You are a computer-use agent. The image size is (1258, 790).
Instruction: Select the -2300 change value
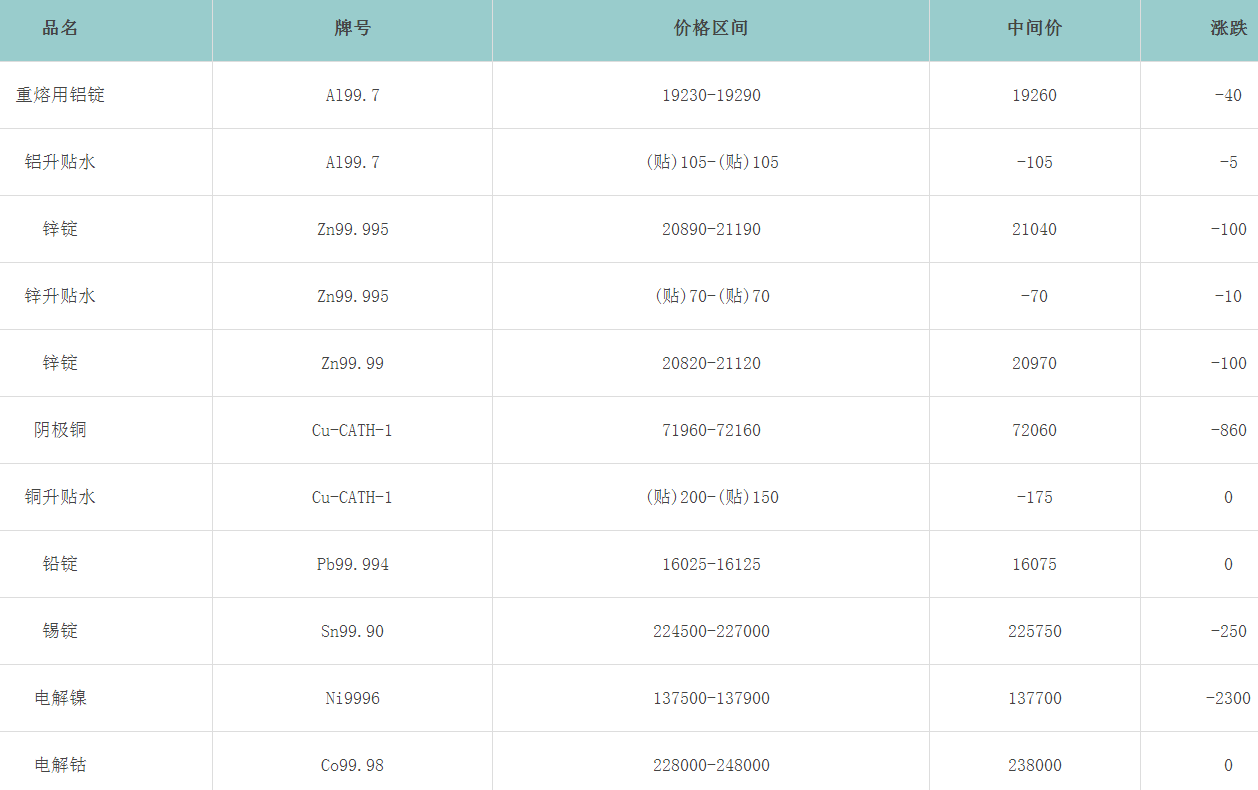pos(1228,698)
